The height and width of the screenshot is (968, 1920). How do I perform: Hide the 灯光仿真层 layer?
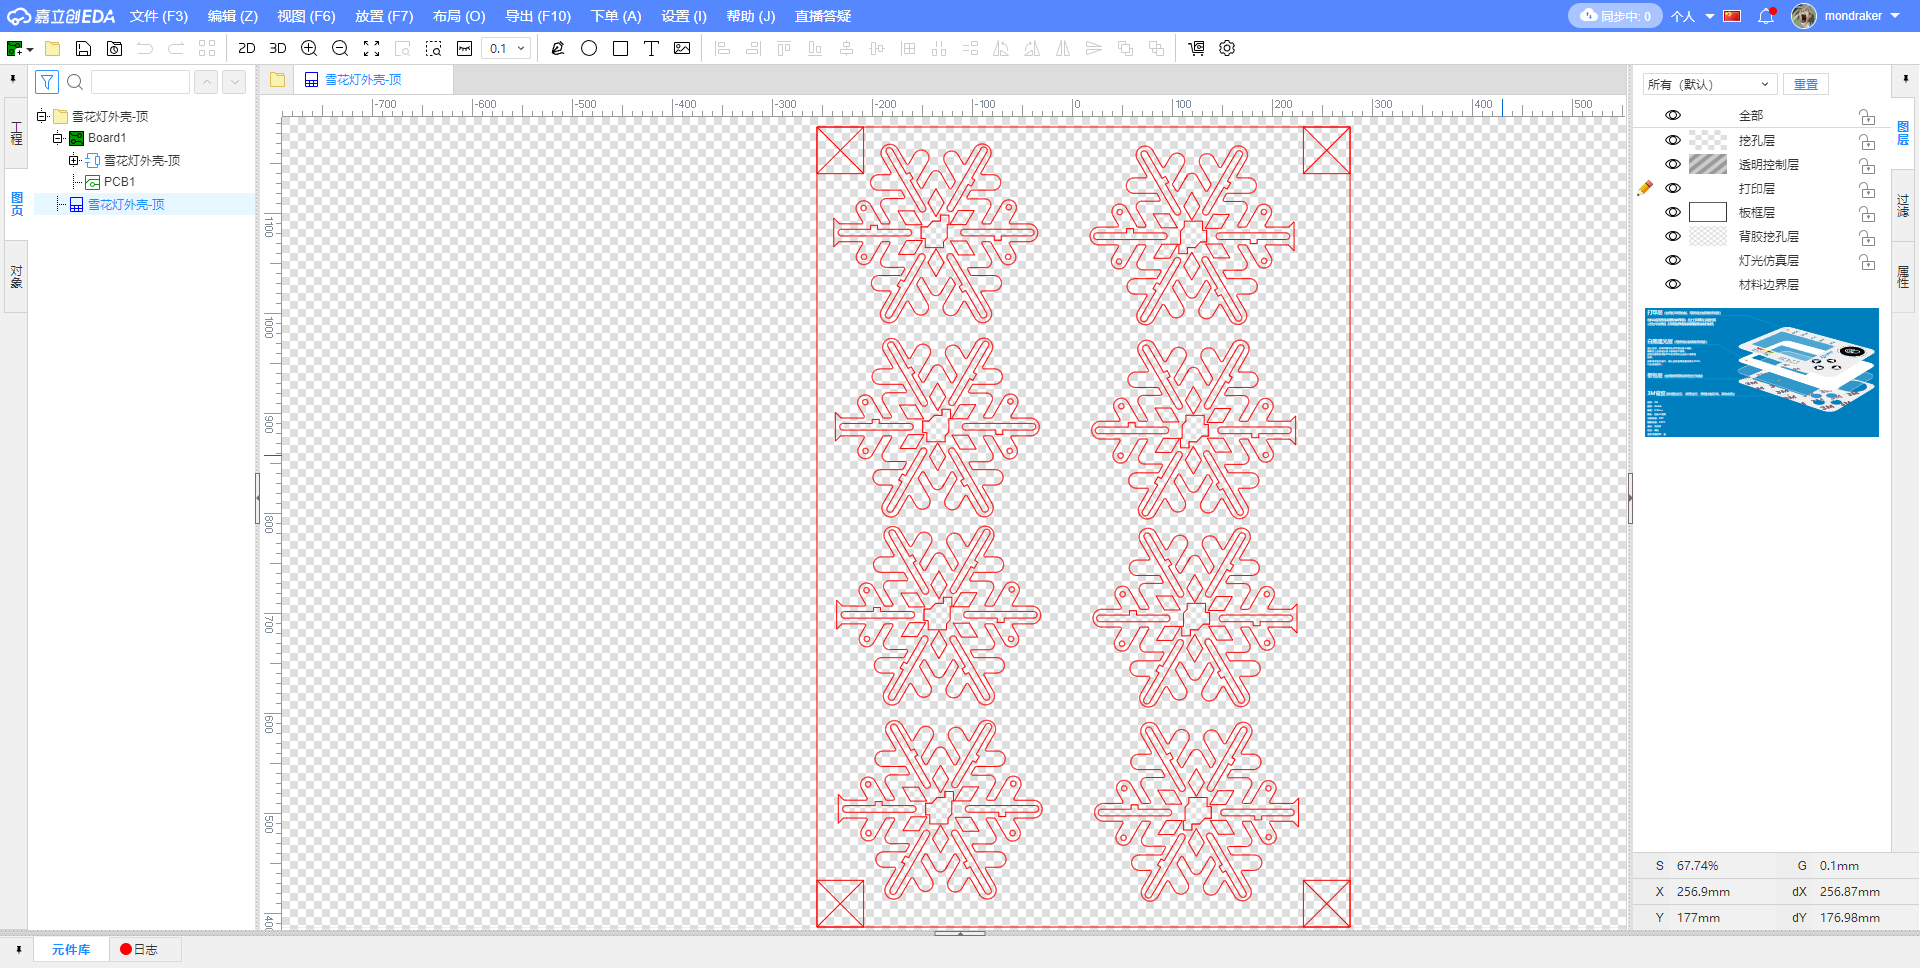(1673, 260)
